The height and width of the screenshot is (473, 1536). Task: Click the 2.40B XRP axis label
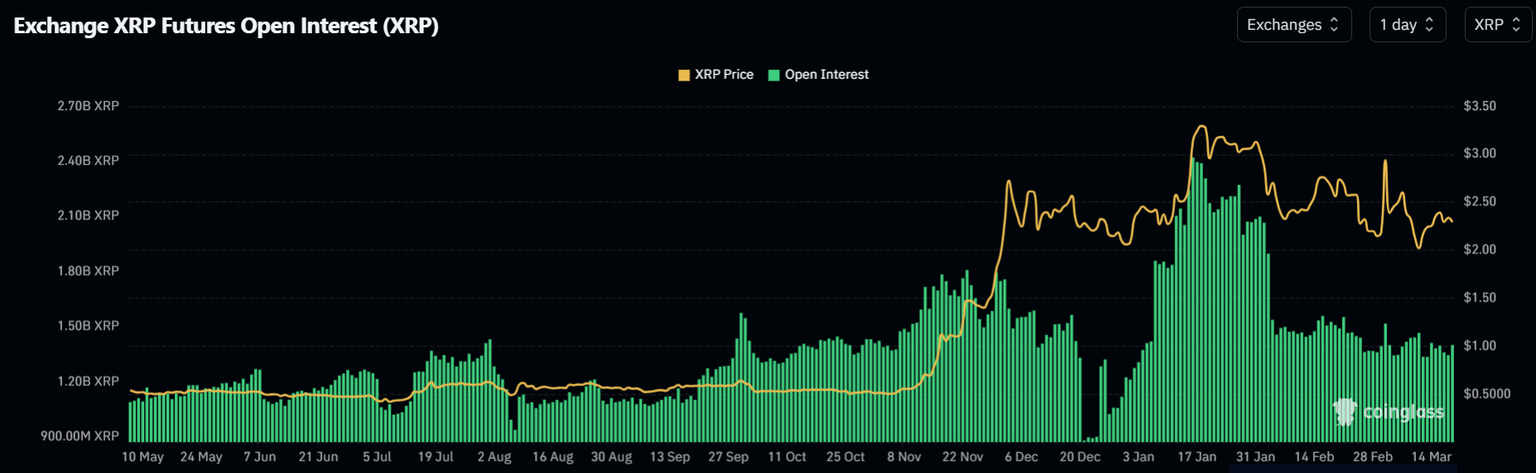click(88, 160)
